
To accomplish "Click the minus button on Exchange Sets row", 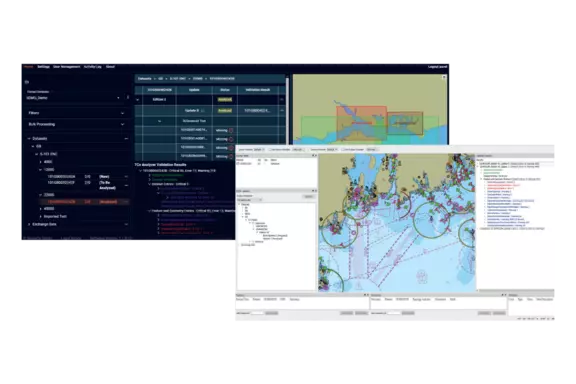I will [x=126, y=224].
